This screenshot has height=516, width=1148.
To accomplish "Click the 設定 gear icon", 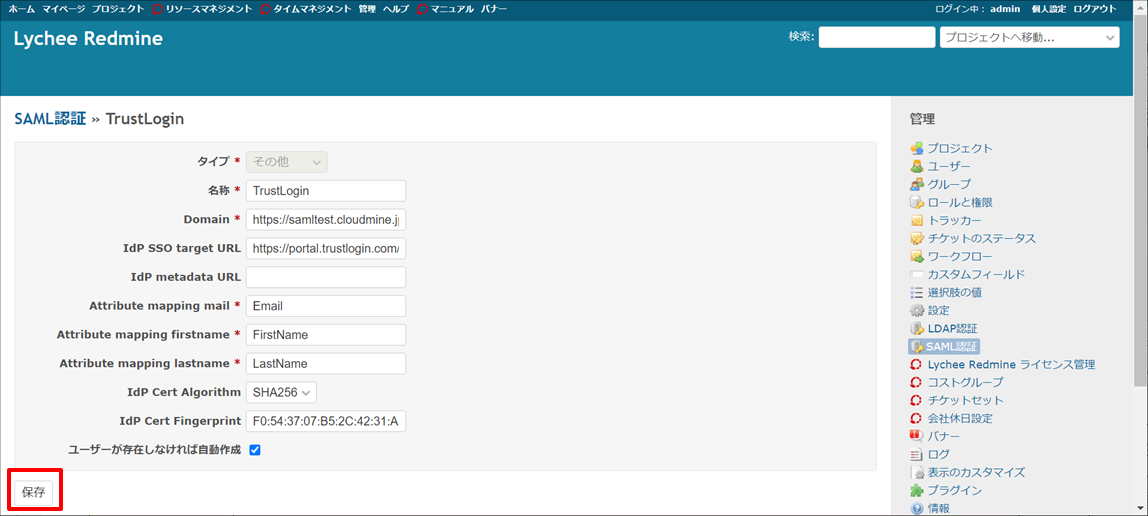I will coord(916,310).
